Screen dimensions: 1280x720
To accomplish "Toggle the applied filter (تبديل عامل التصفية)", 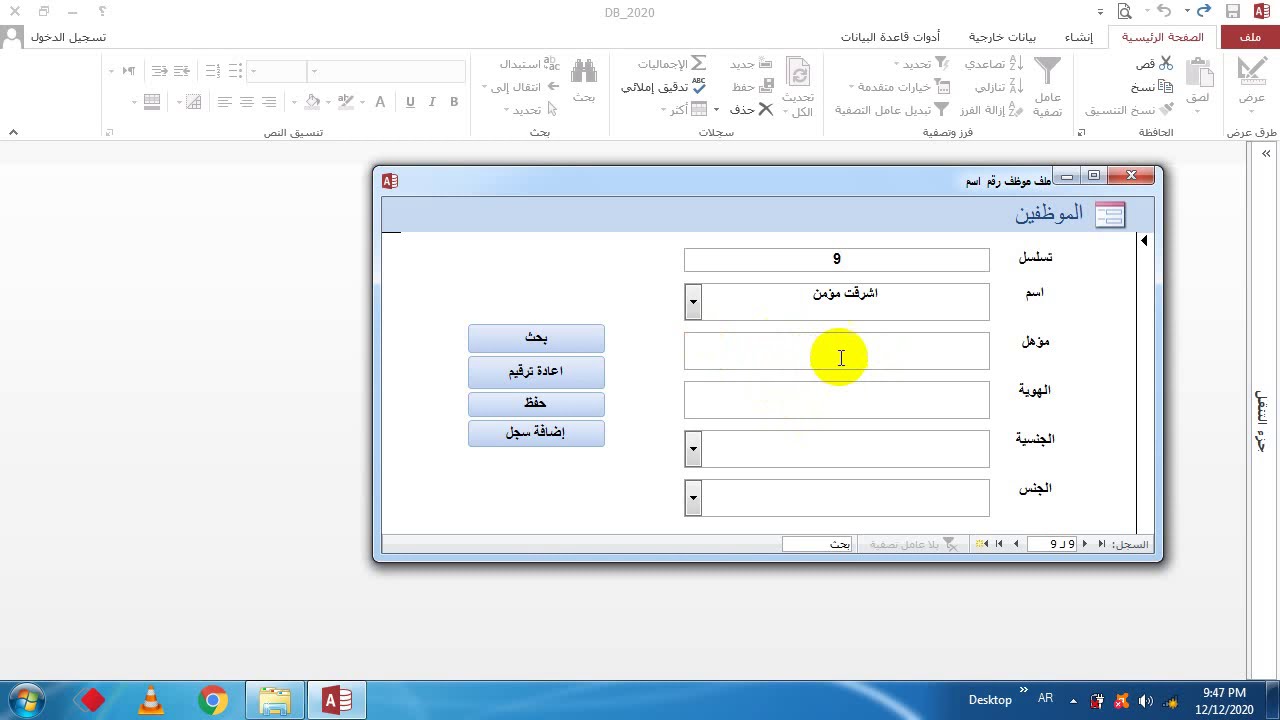I will 893,110.
